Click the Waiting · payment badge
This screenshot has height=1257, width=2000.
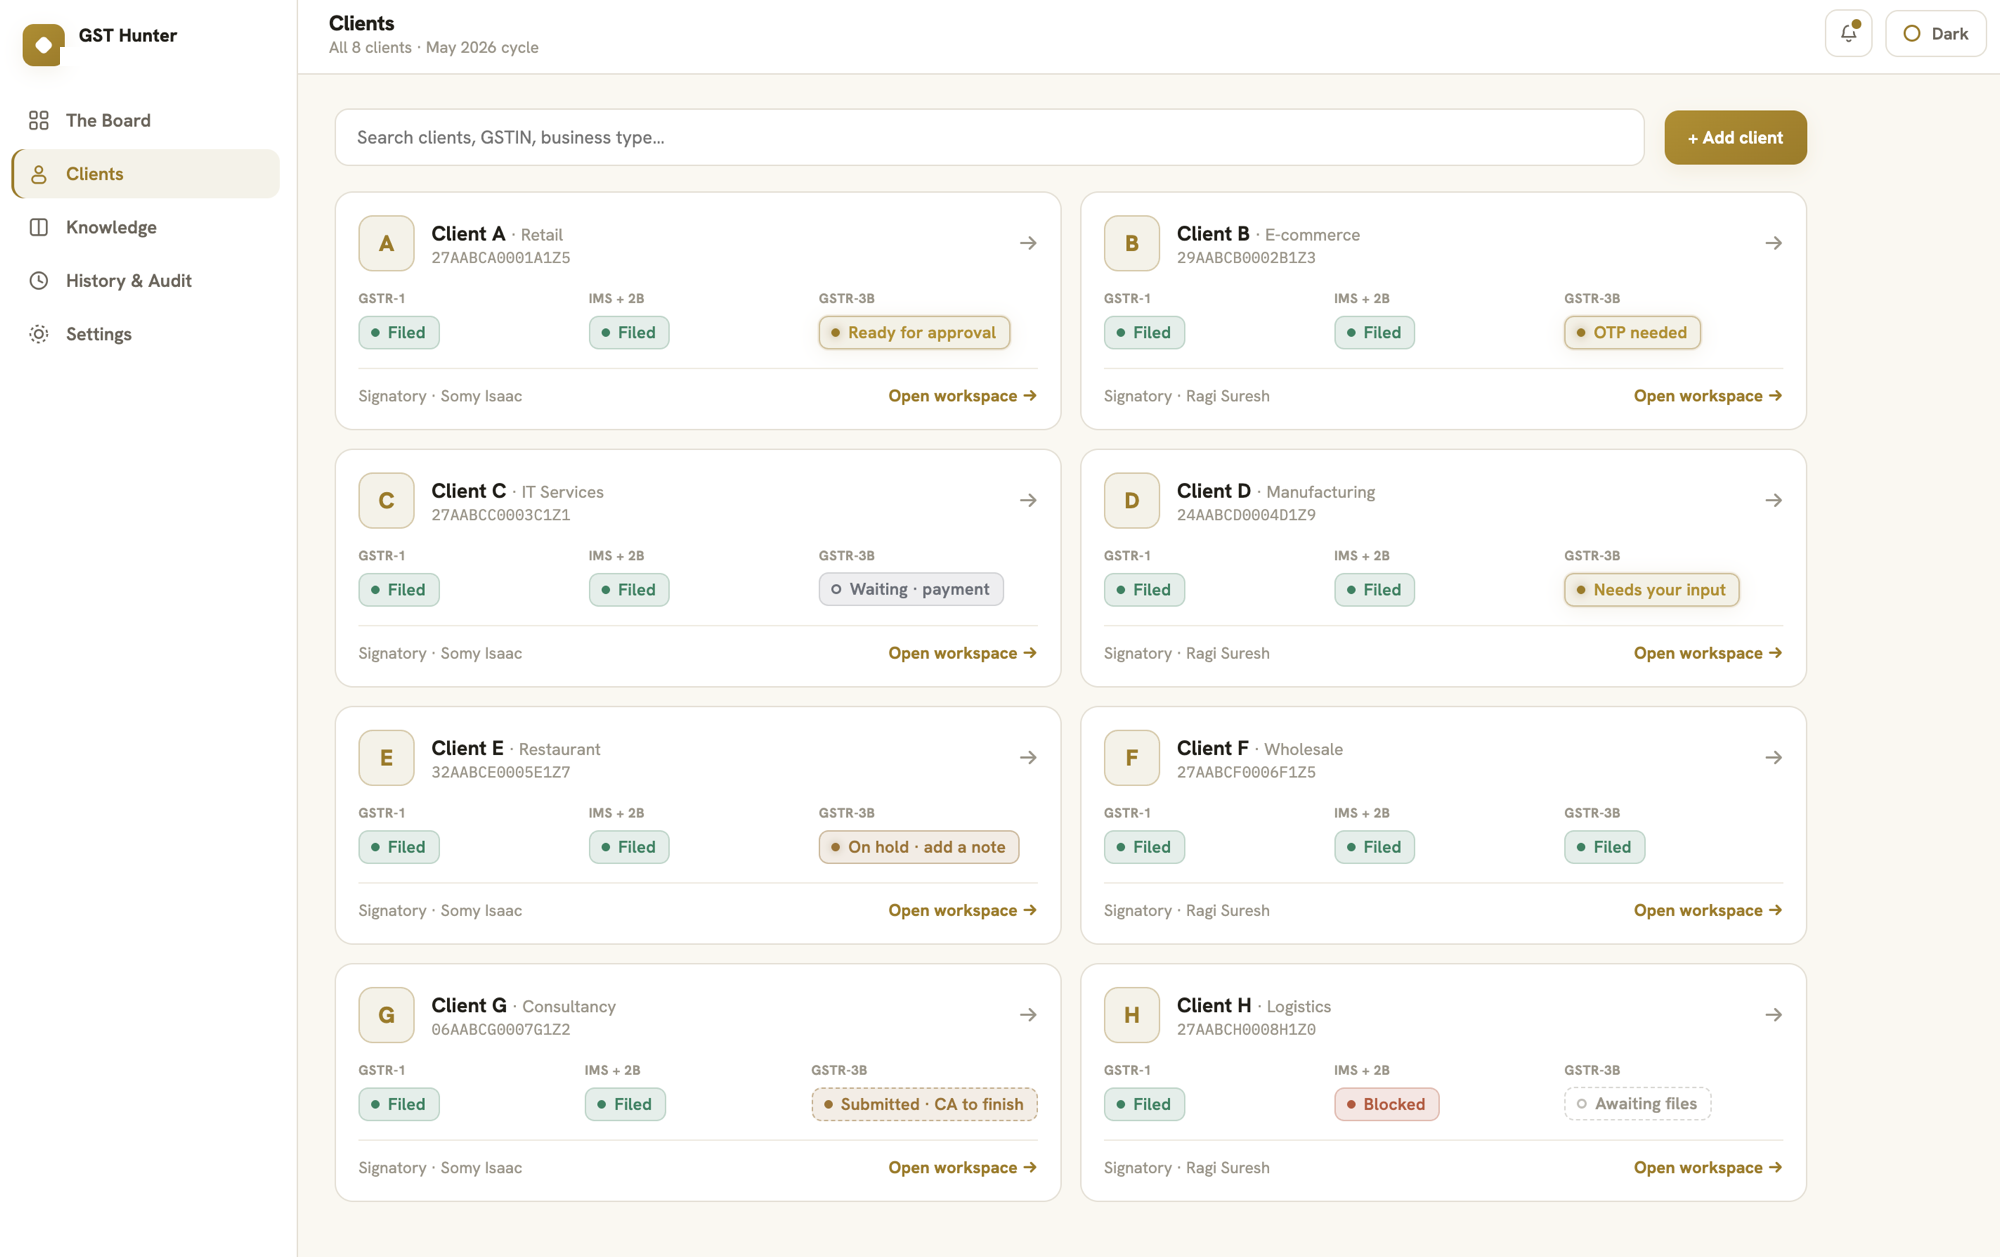click(x=911, y=589)
